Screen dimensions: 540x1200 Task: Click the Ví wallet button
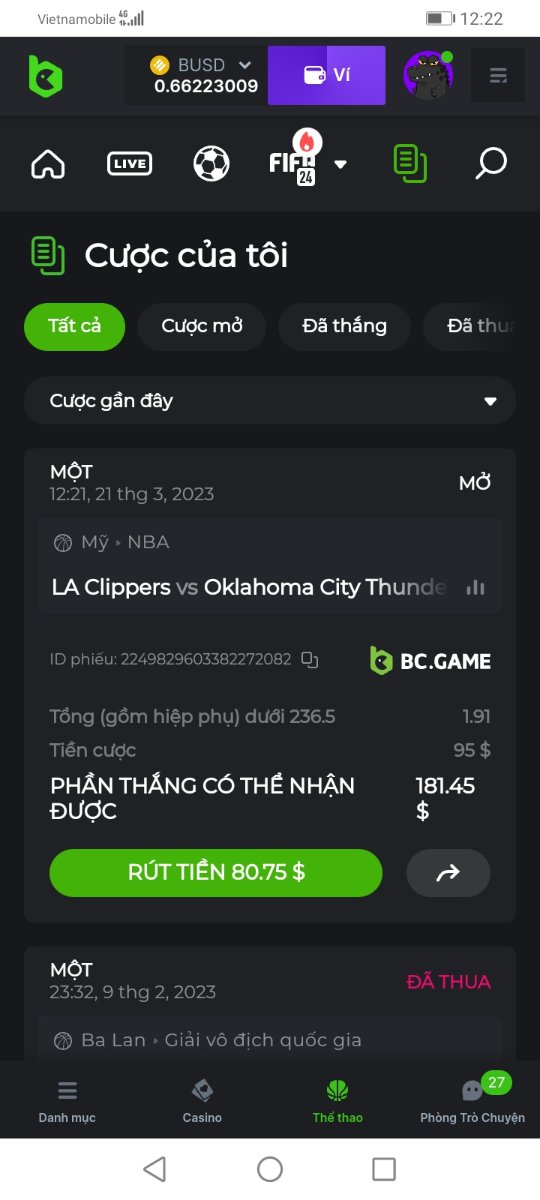tap(327, 75)
